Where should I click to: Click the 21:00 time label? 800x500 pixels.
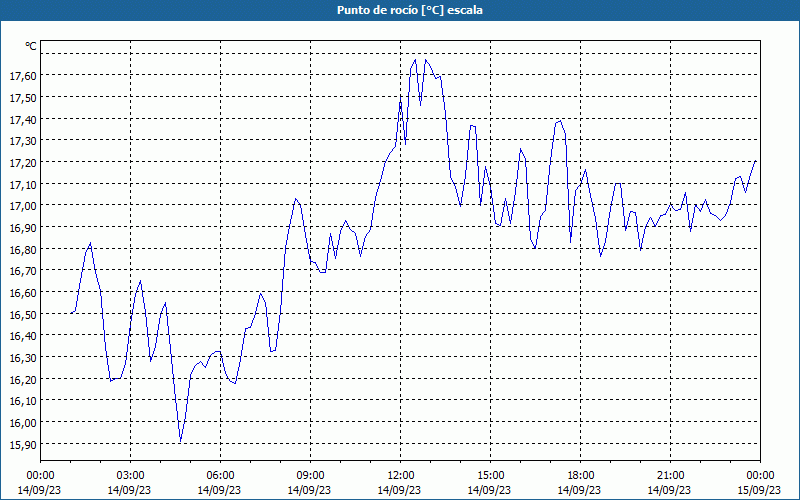670,476
